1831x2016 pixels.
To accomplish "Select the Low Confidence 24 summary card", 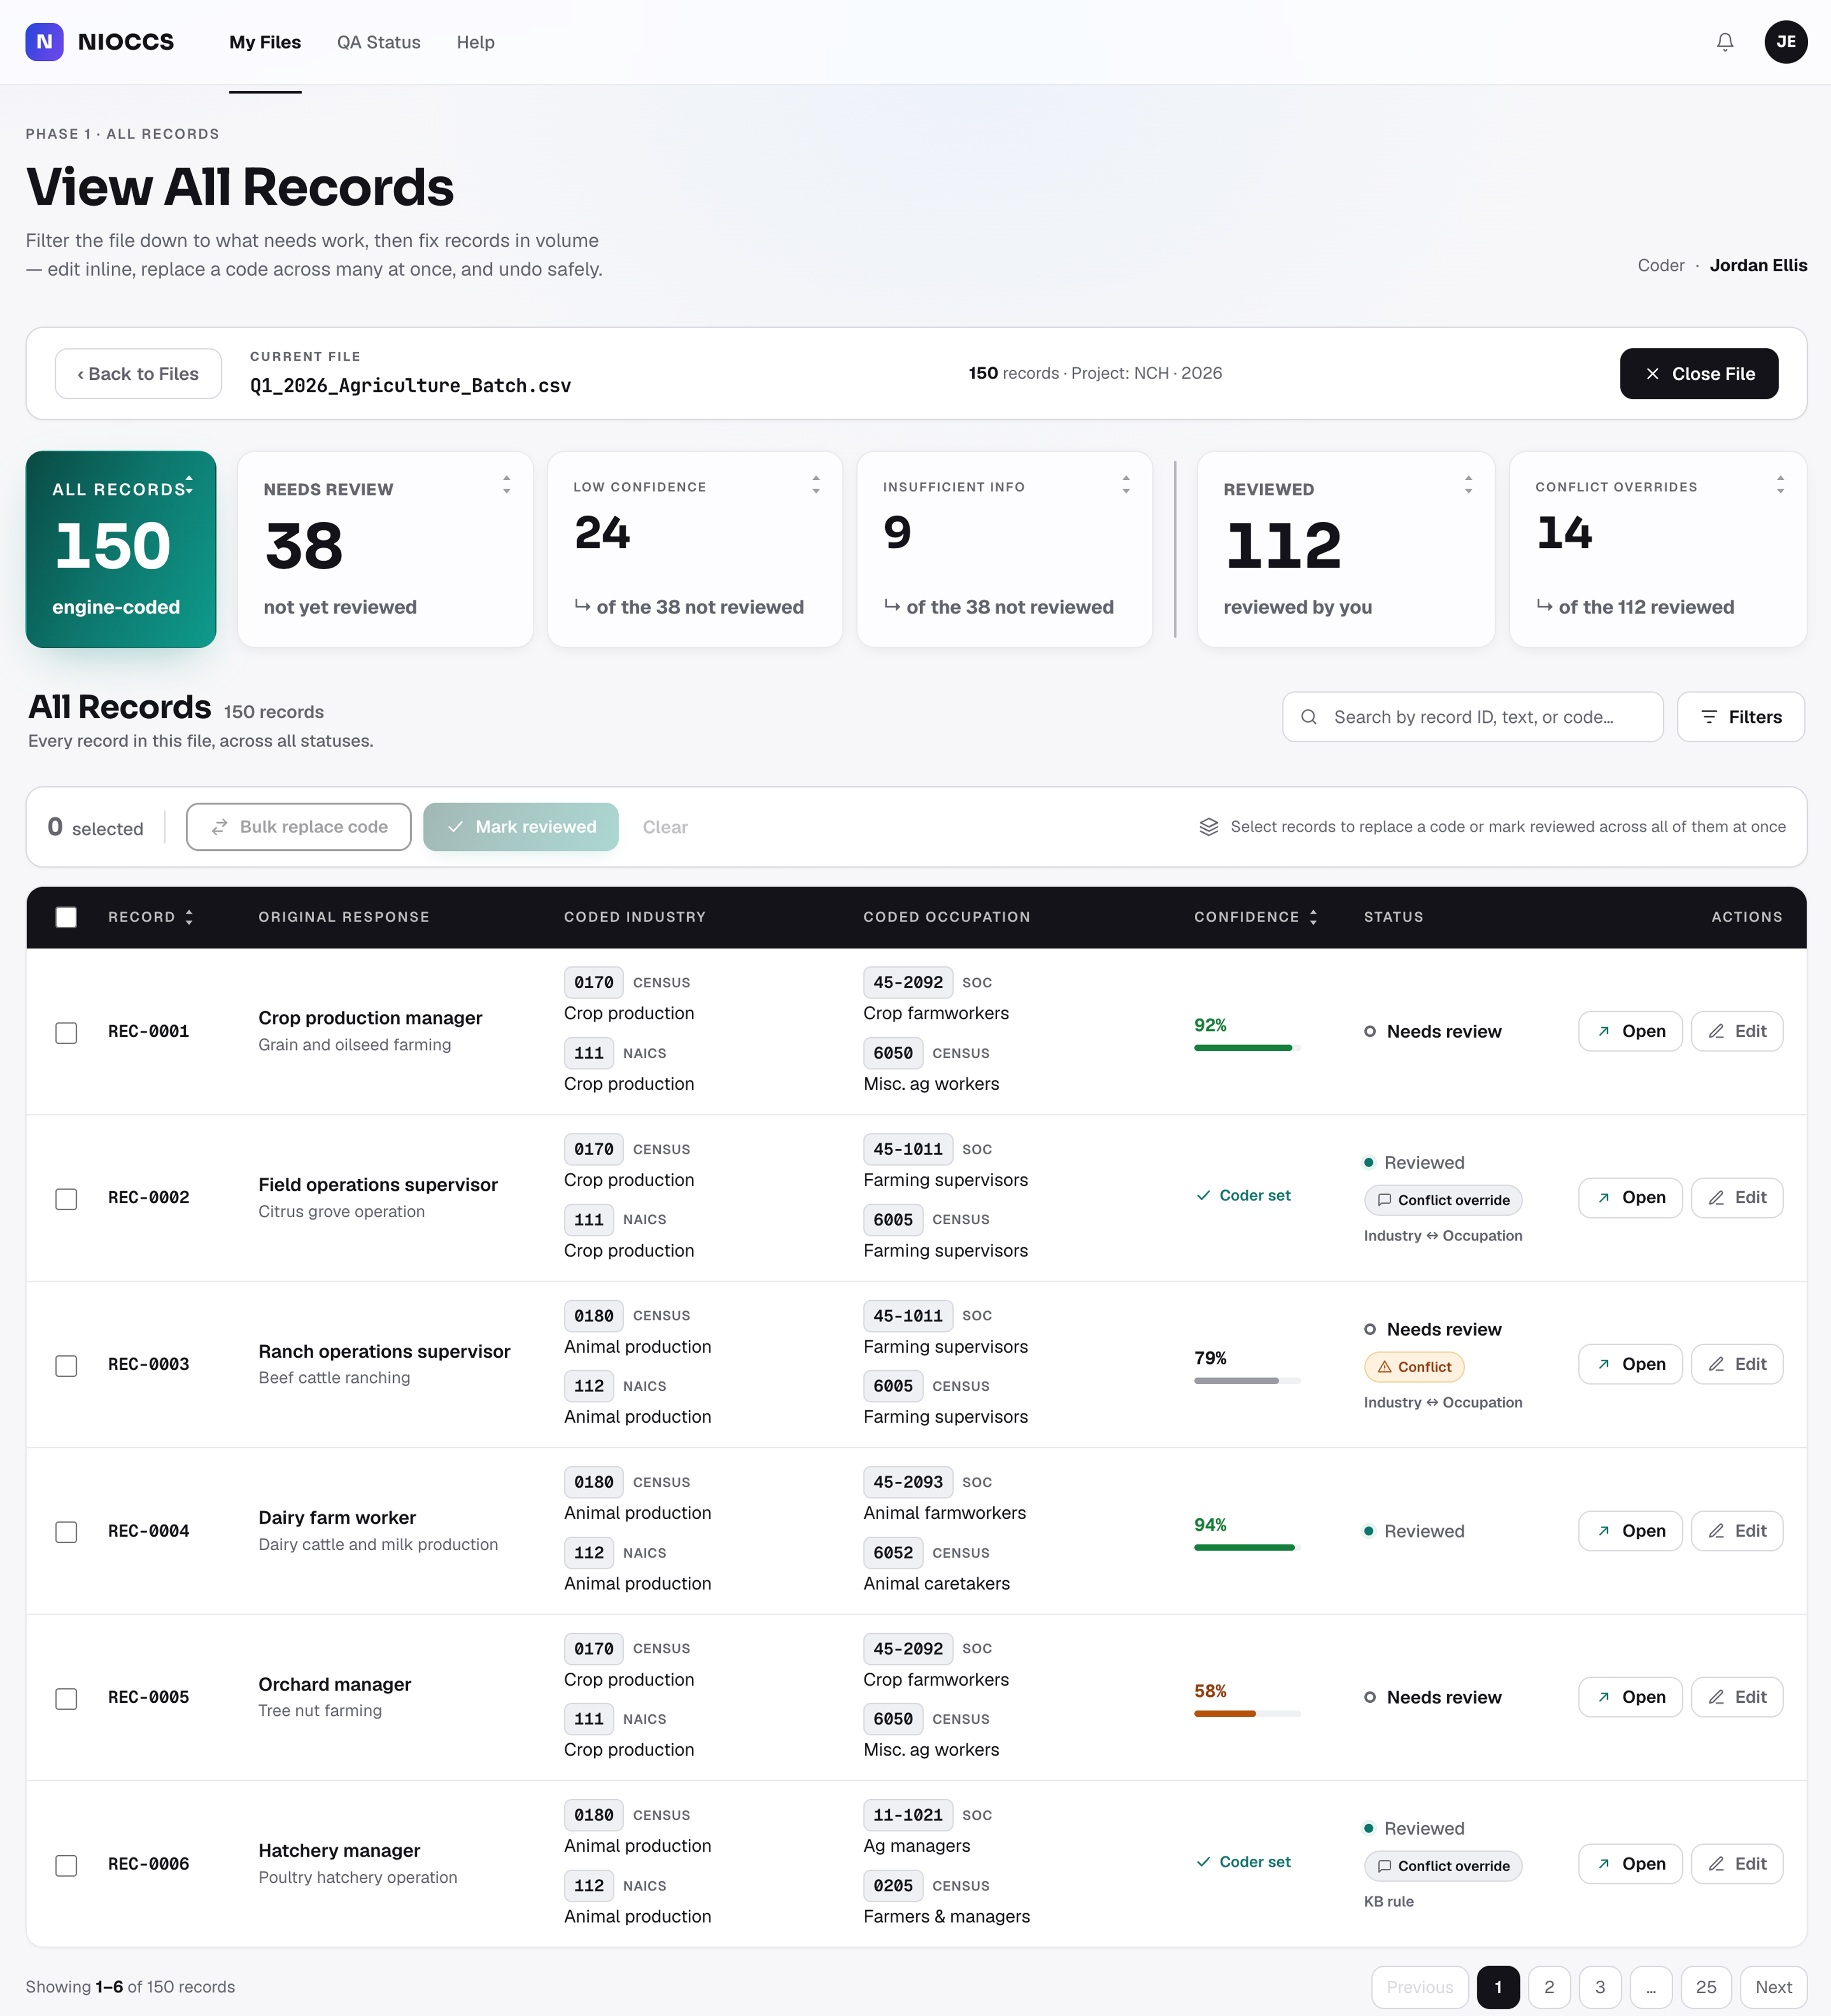I will [x=695, y=549].
